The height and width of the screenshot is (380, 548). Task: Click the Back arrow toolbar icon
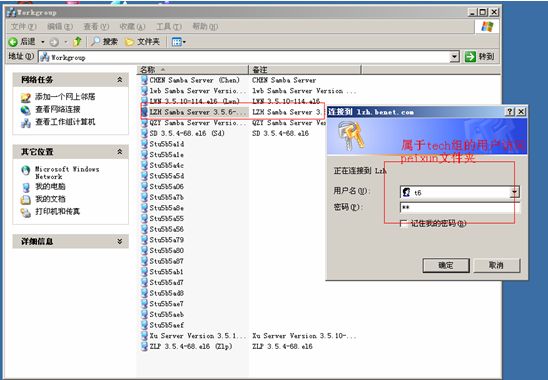13,42
